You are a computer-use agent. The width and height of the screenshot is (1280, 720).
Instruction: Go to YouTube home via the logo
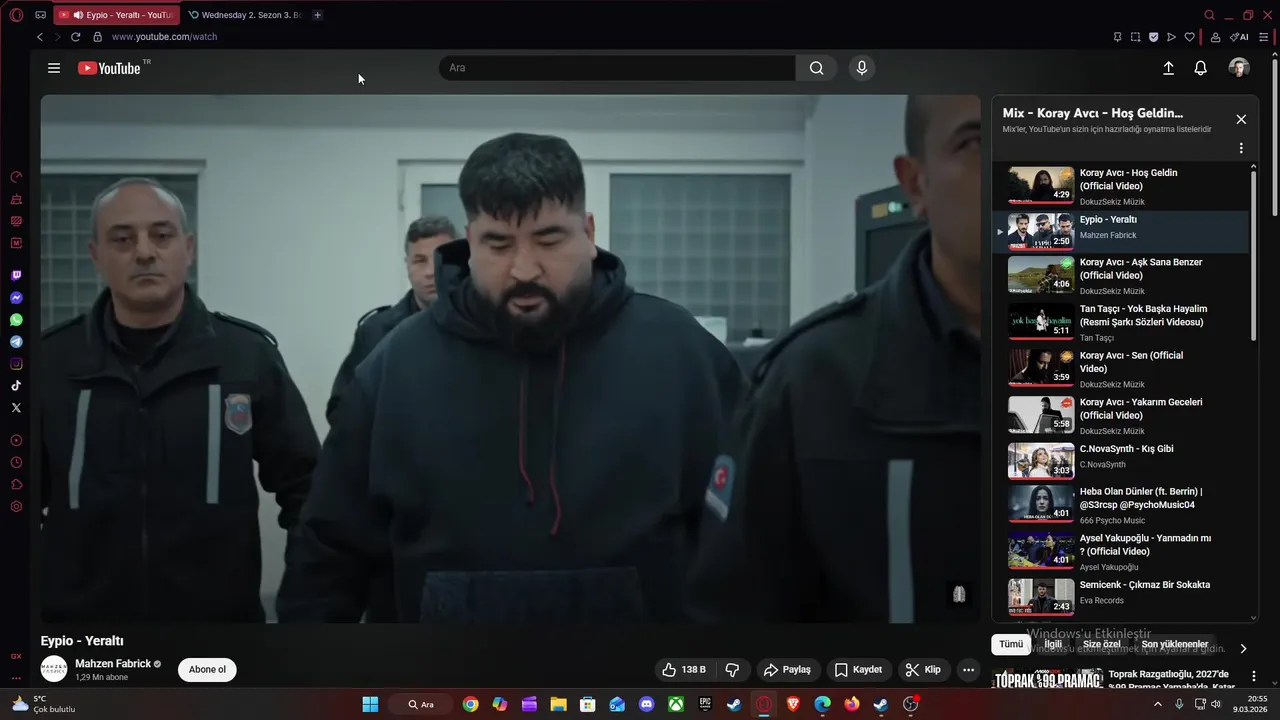point(109,68)
